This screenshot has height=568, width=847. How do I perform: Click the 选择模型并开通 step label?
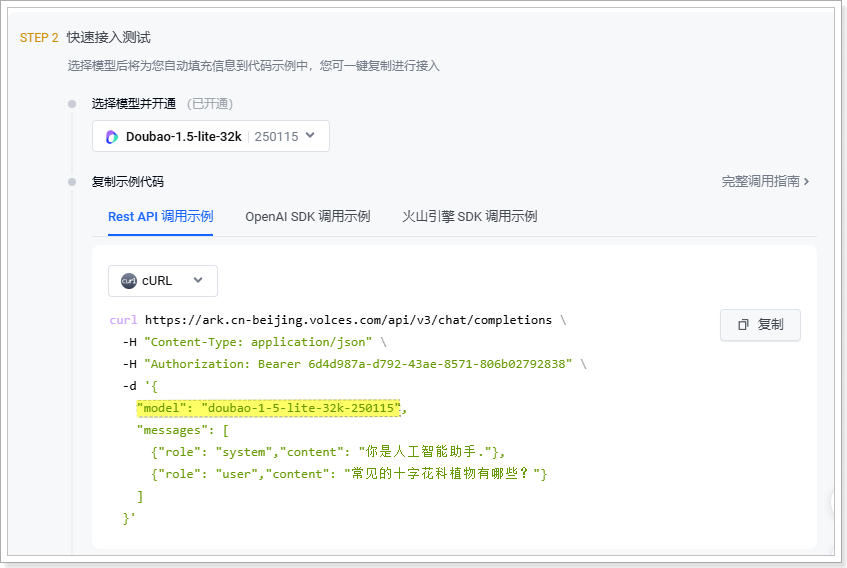(133, 104)
